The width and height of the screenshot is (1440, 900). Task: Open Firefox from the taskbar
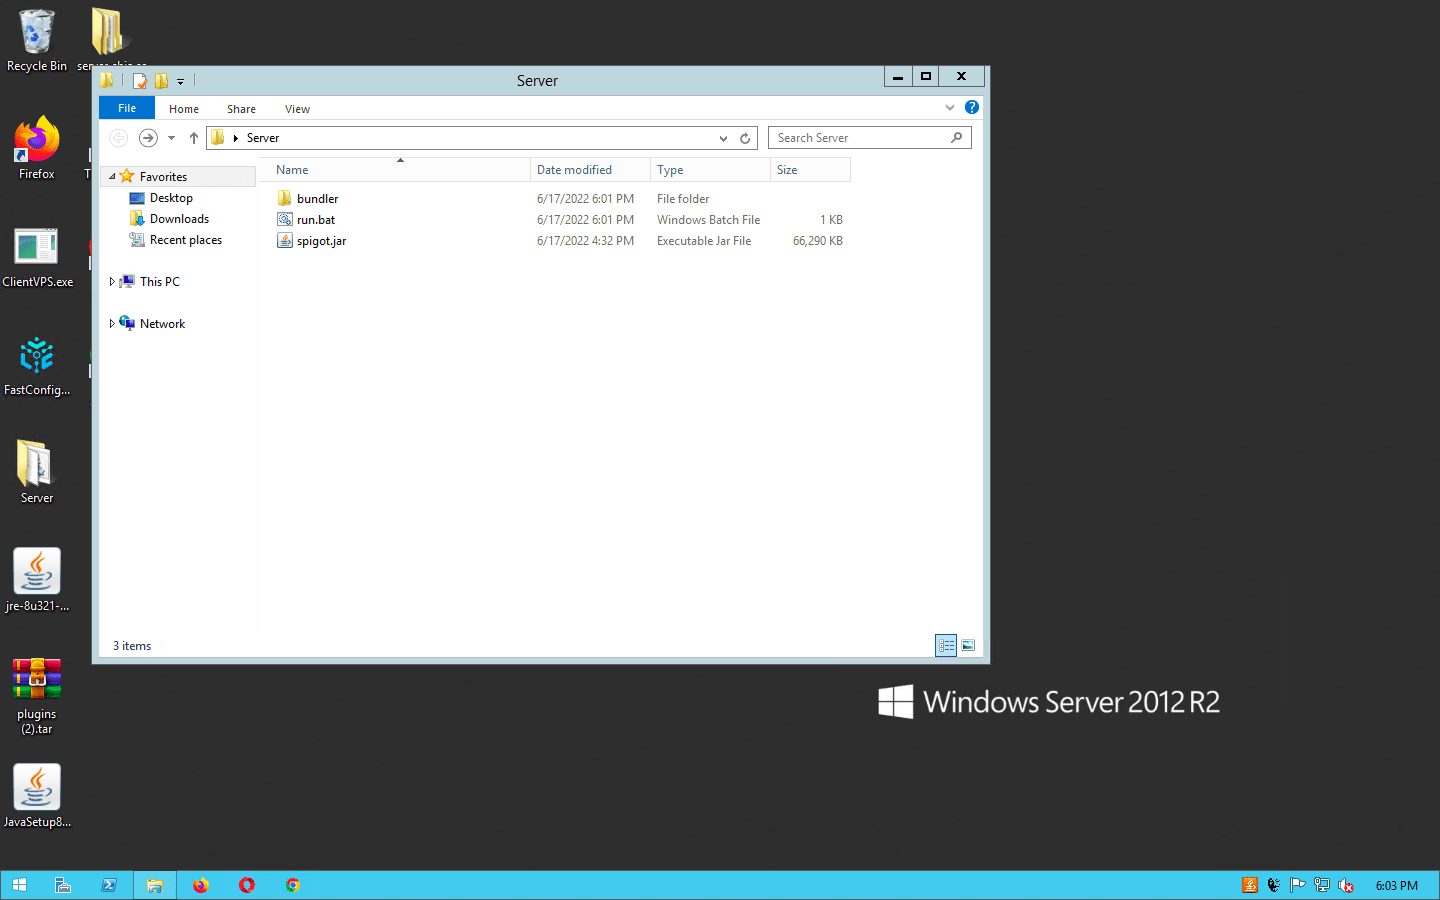pos(201,885)
